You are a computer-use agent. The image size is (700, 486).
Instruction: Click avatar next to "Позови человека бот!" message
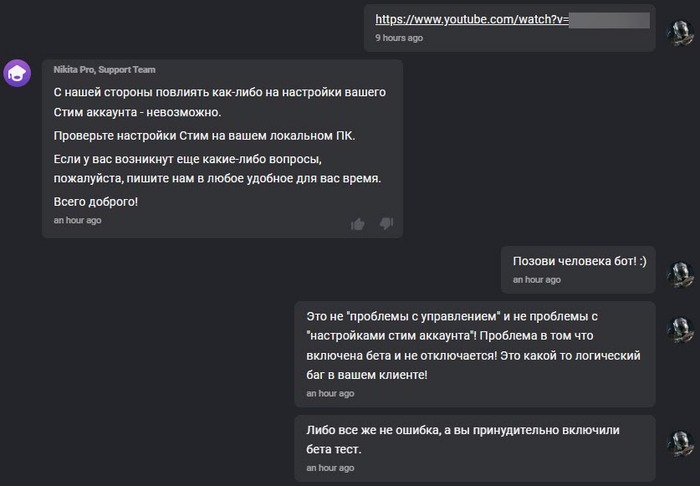680,272
